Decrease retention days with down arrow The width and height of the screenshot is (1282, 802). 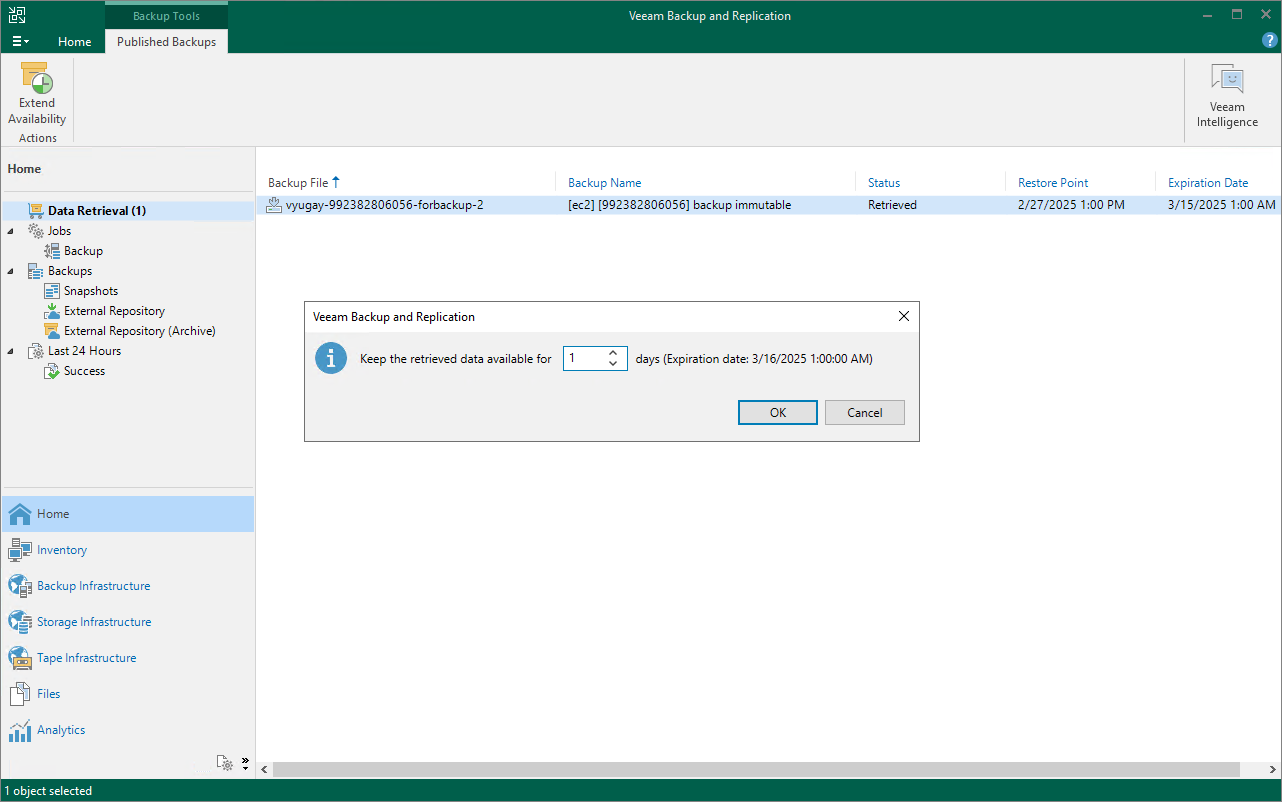point(613,364)
